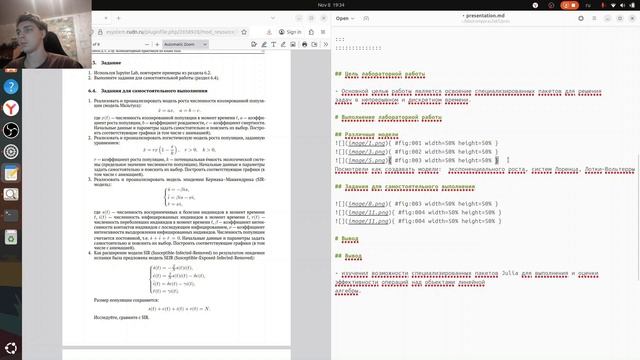Click the '## Цель лабораторной работы' heading
The image size is (640, 360).
point(380,74)
